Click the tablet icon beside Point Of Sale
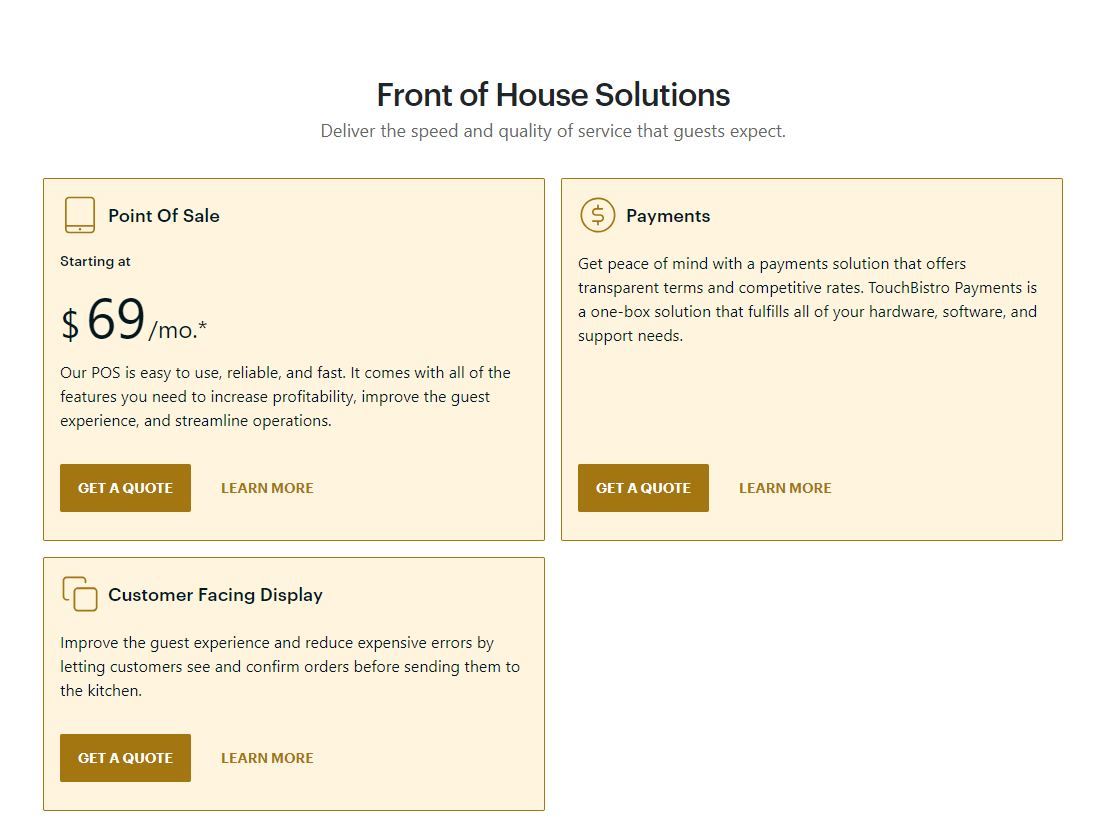This screenshot has height=835, width=1107. (80, 215)
